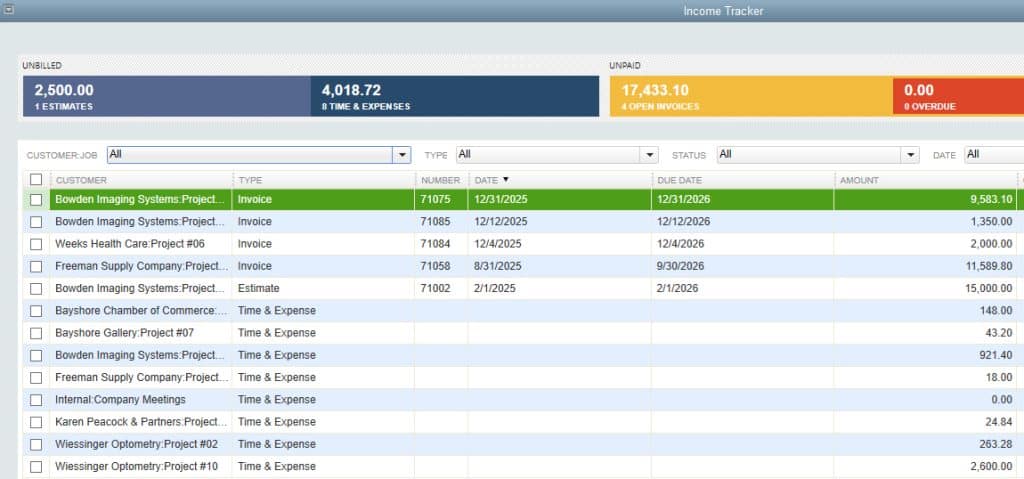Open the Status filter dropdown

818,155
